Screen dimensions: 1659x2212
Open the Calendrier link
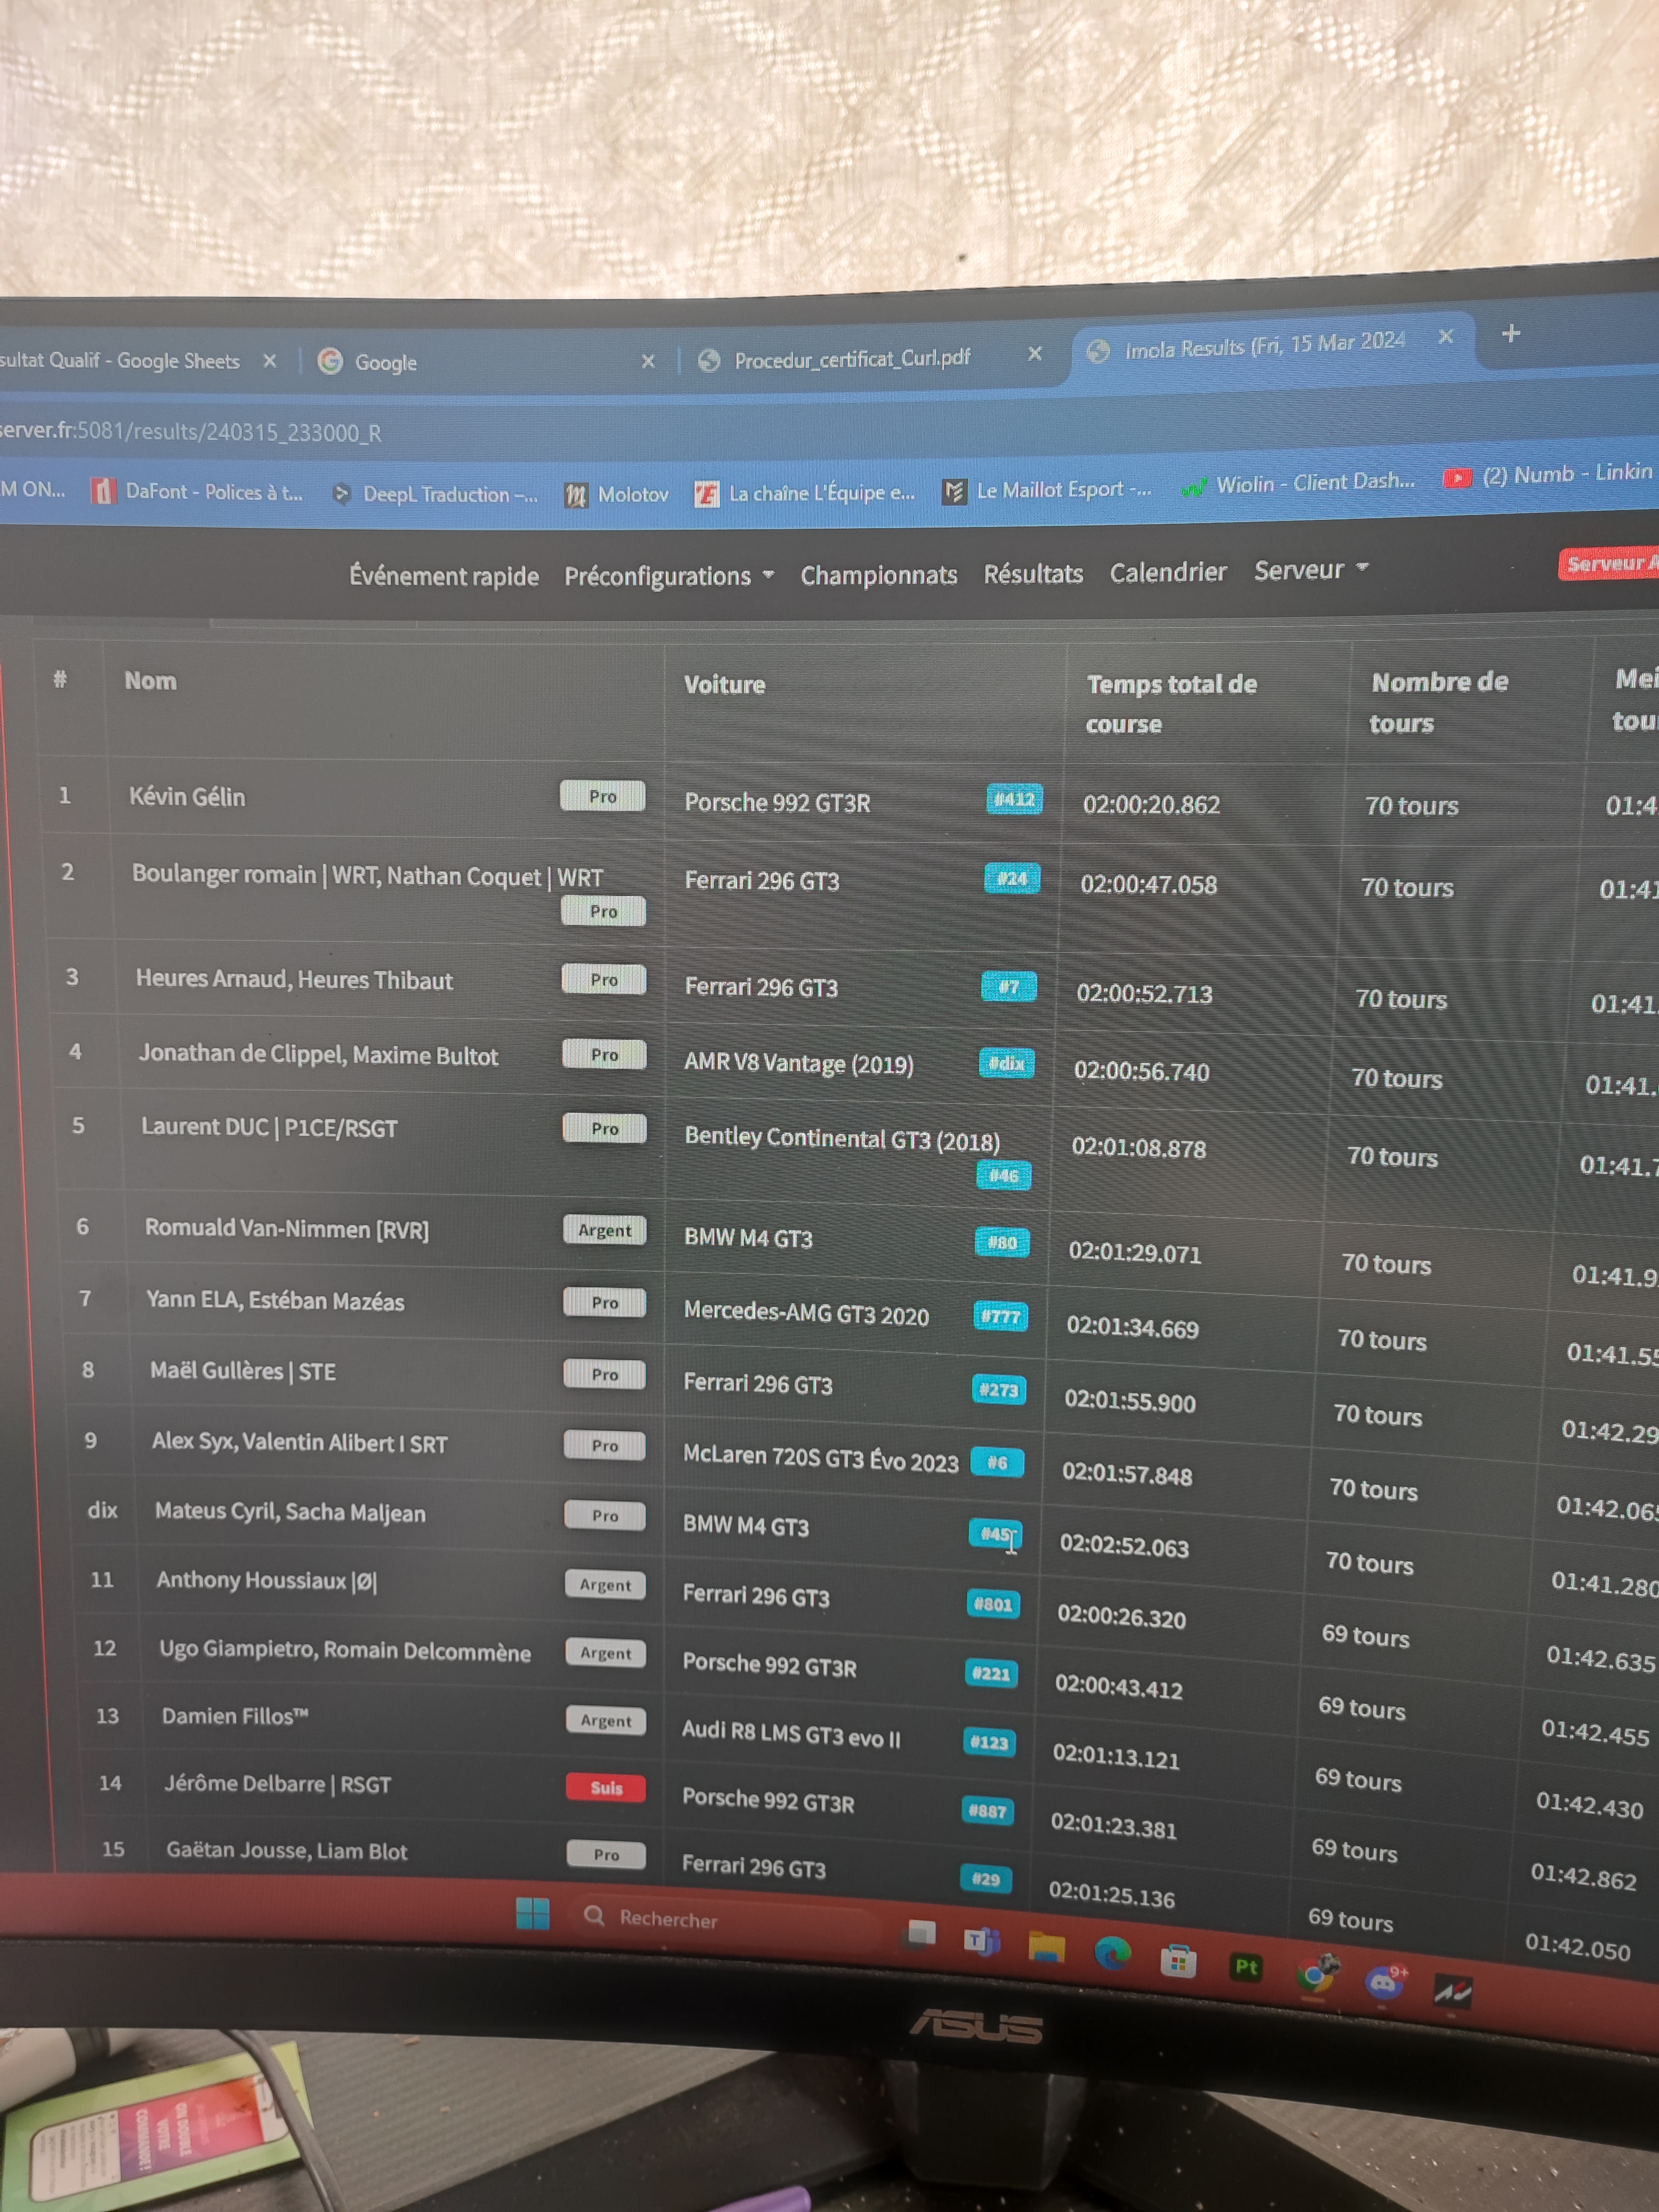pyautogui.click(x=1167, y=572)
